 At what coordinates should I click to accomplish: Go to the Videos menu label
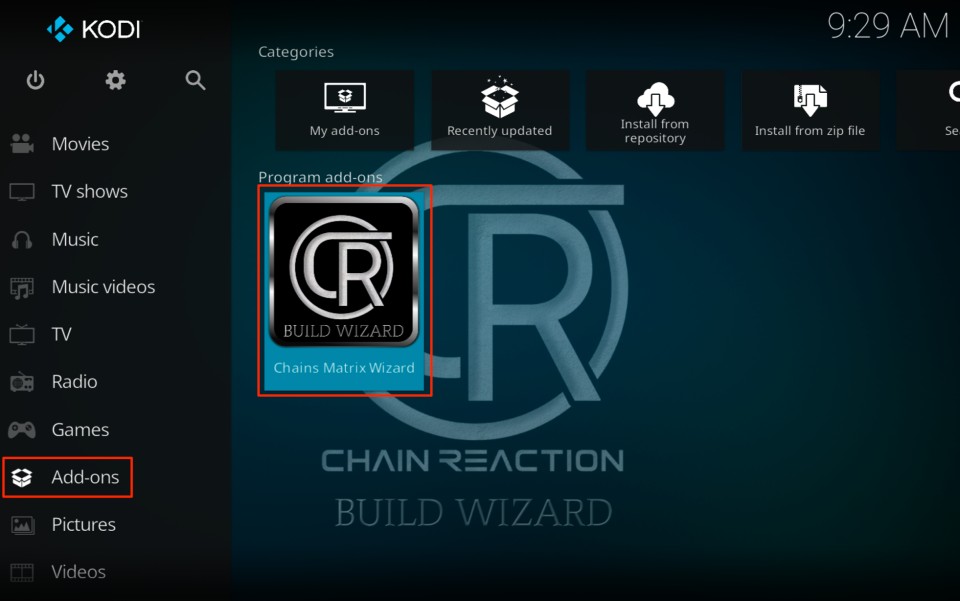[78, 572]
